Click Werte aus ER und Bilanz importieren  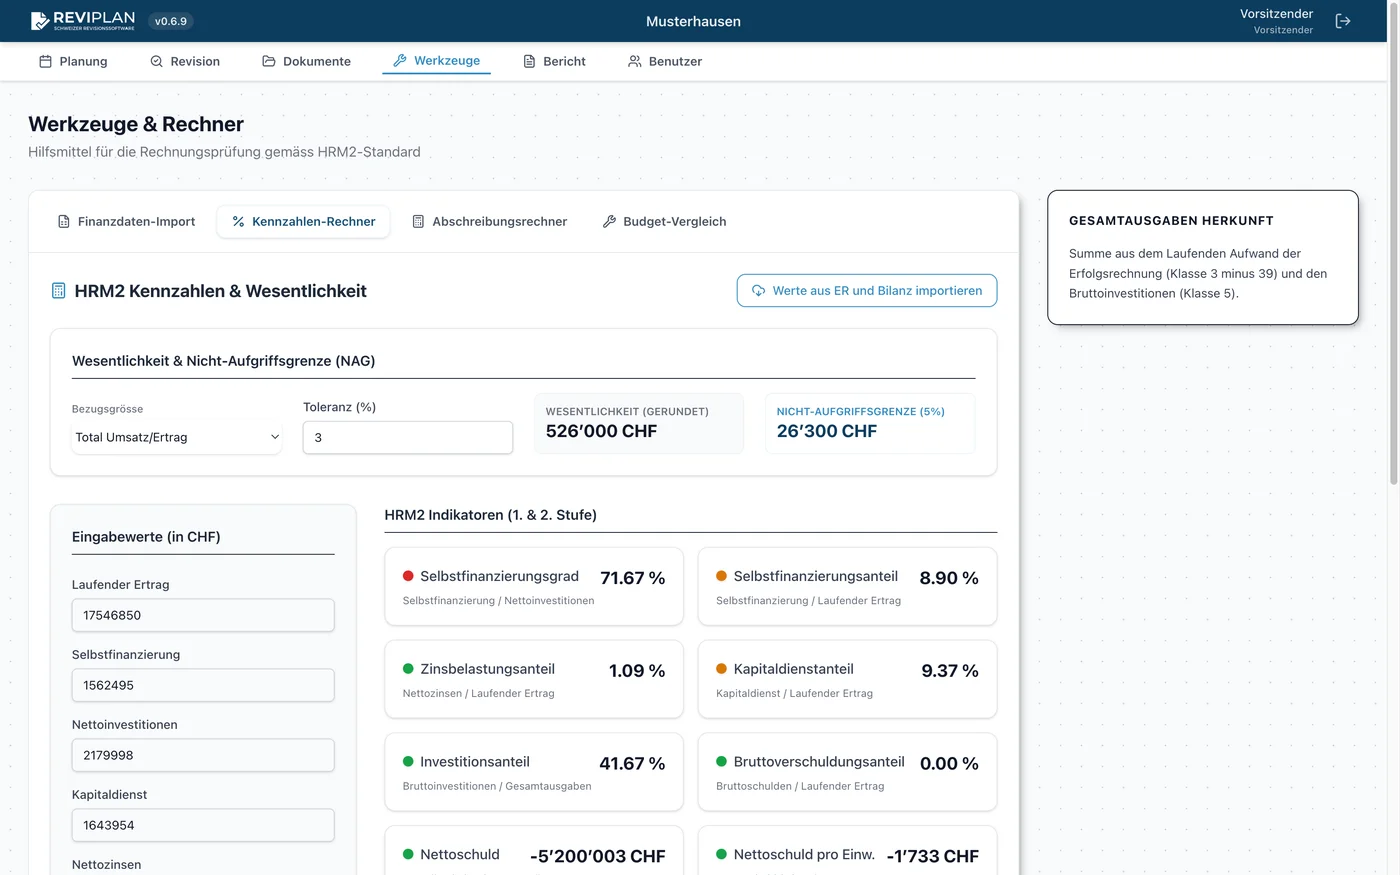click(x=866, y=291)
